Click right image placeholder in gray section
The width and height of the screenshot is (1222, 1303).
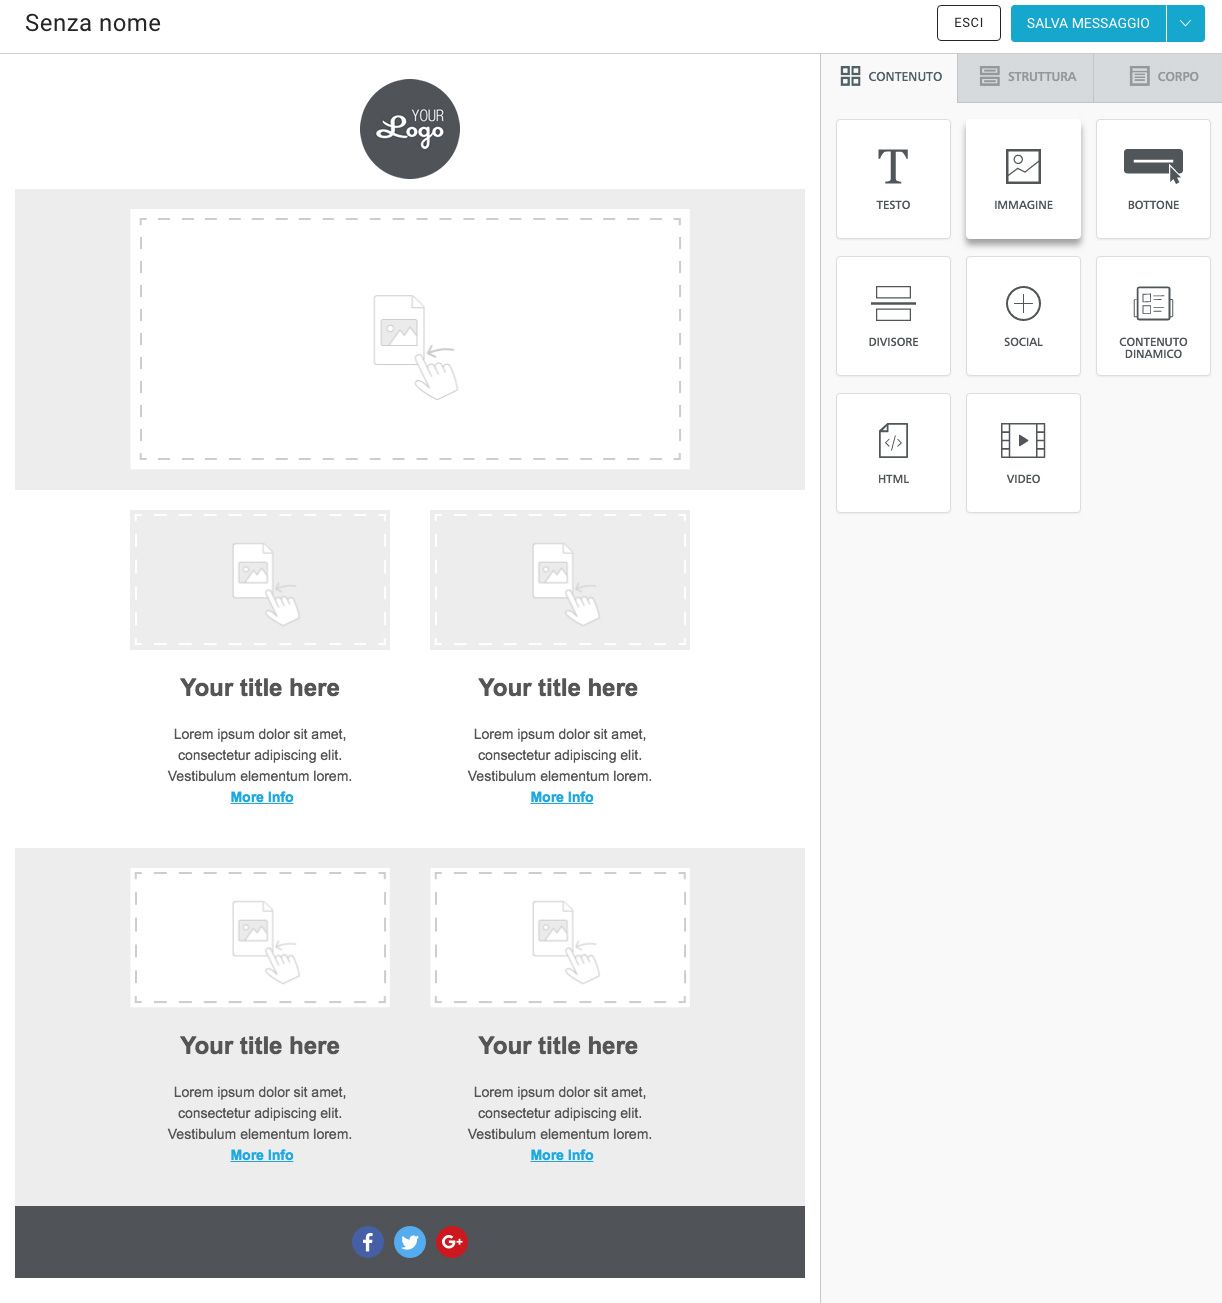(560, 938)
